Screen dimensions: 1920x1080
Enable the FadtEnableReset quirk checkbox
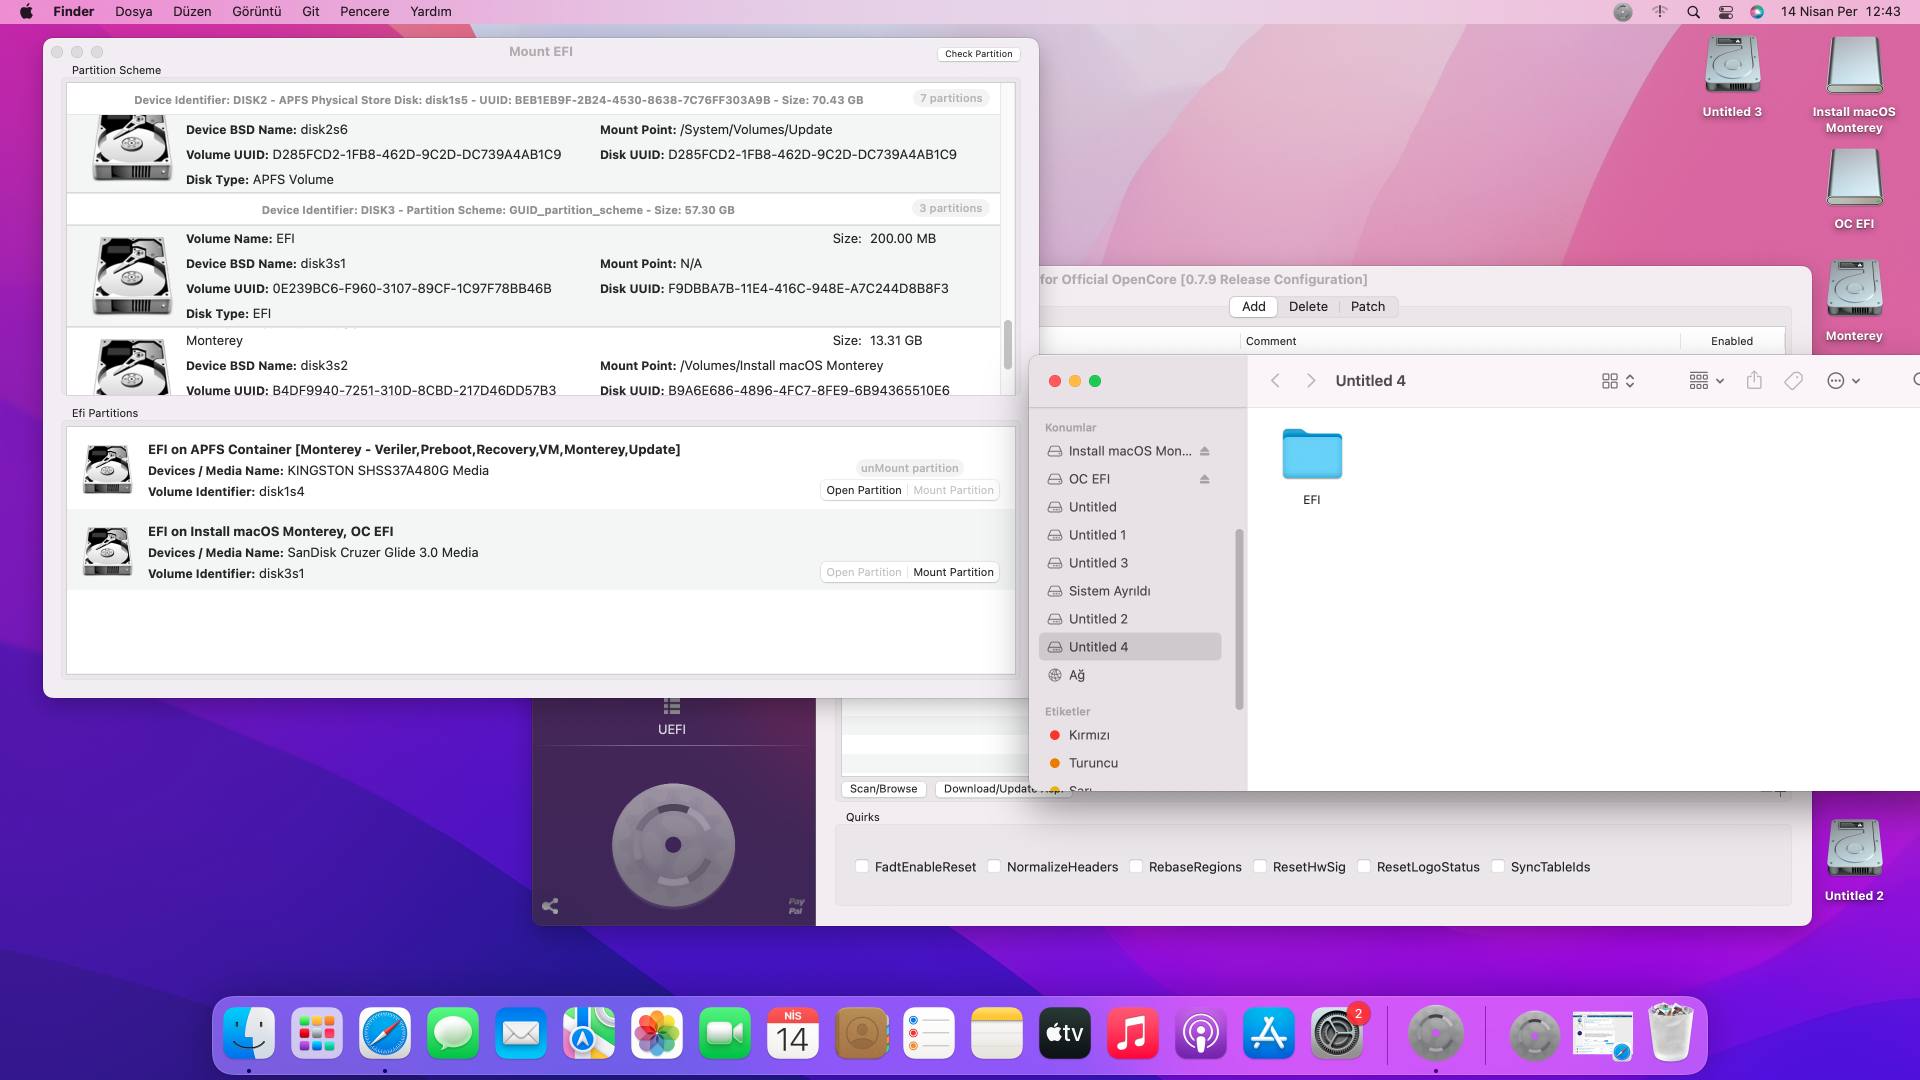point(861,867)
